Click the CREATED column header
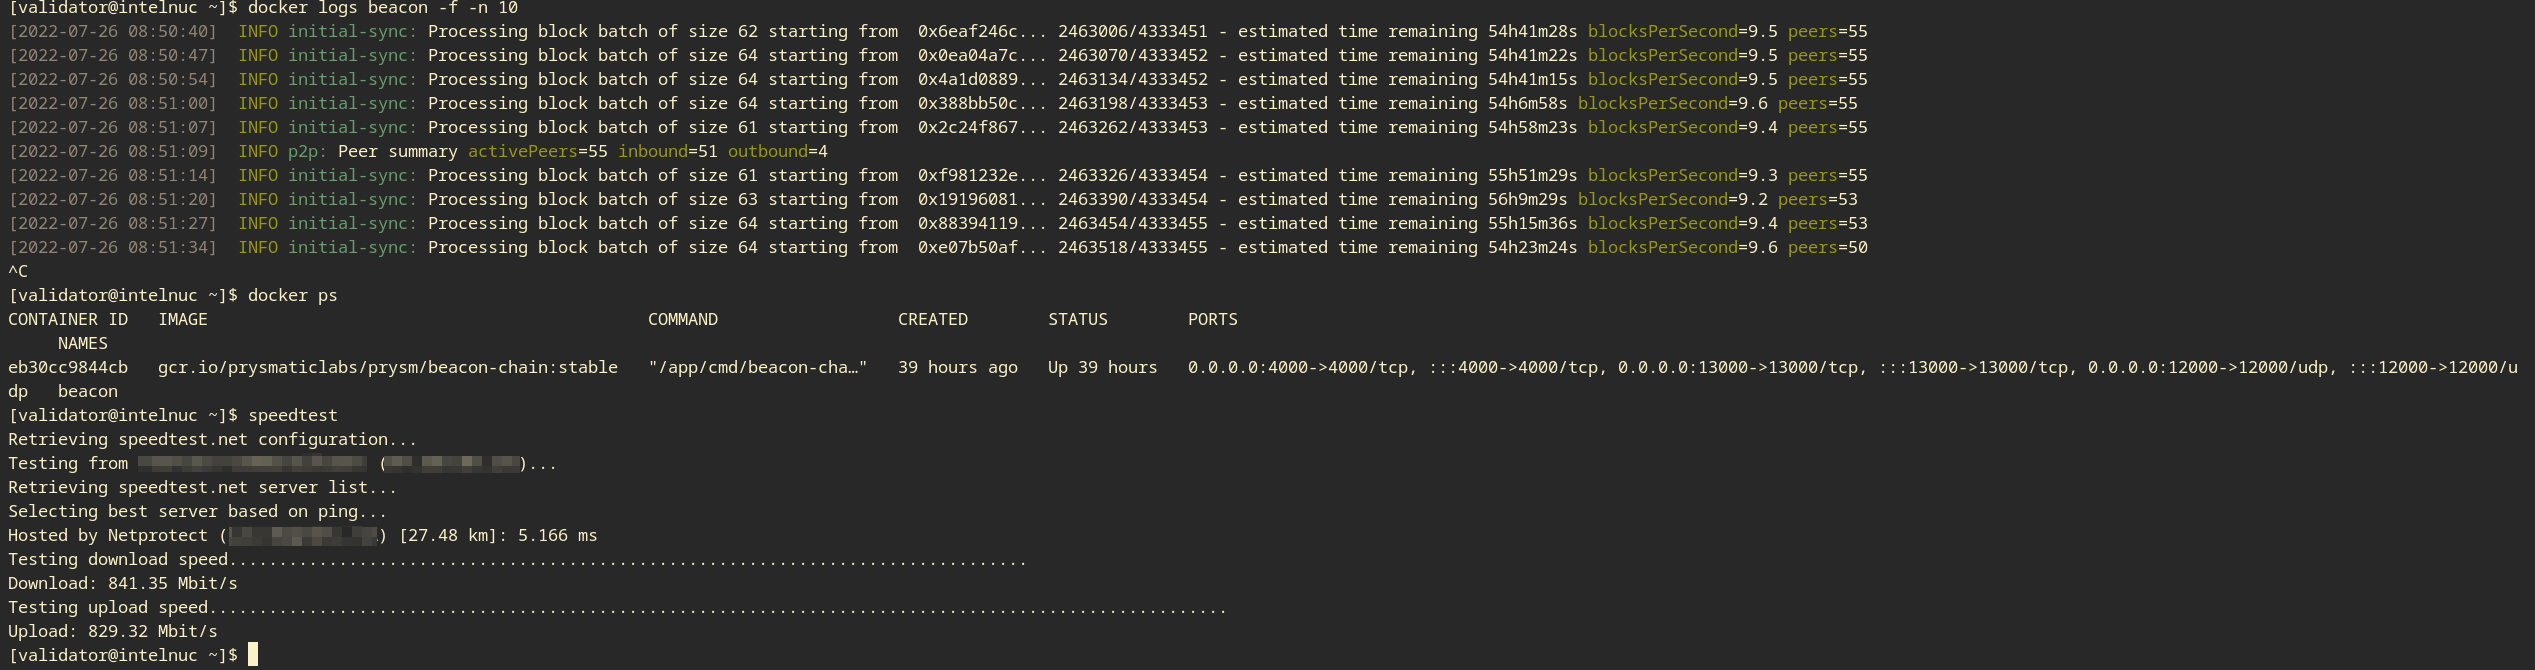This screenshot has width=2535, height=670. click(933, 320)
